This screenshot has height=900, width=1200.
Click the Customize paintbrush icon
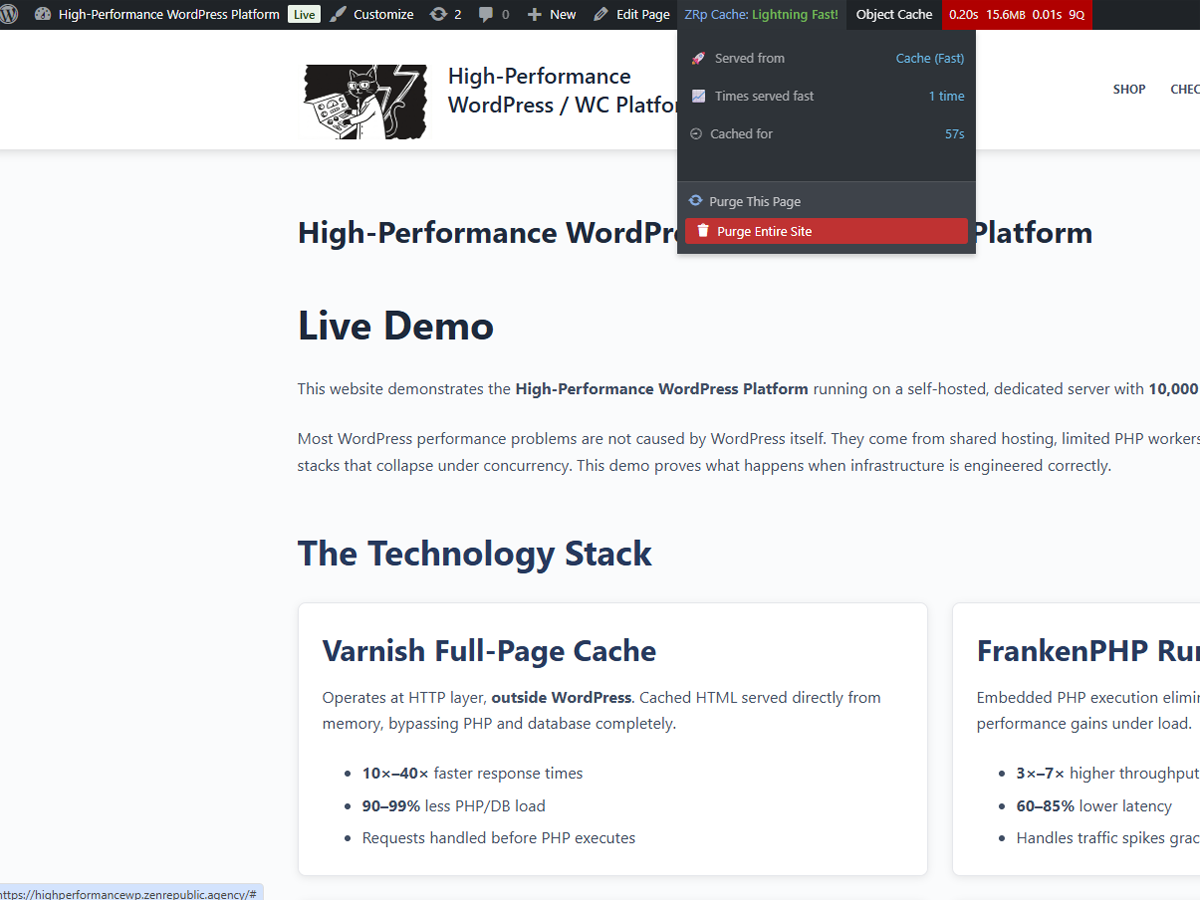[339, 14]
